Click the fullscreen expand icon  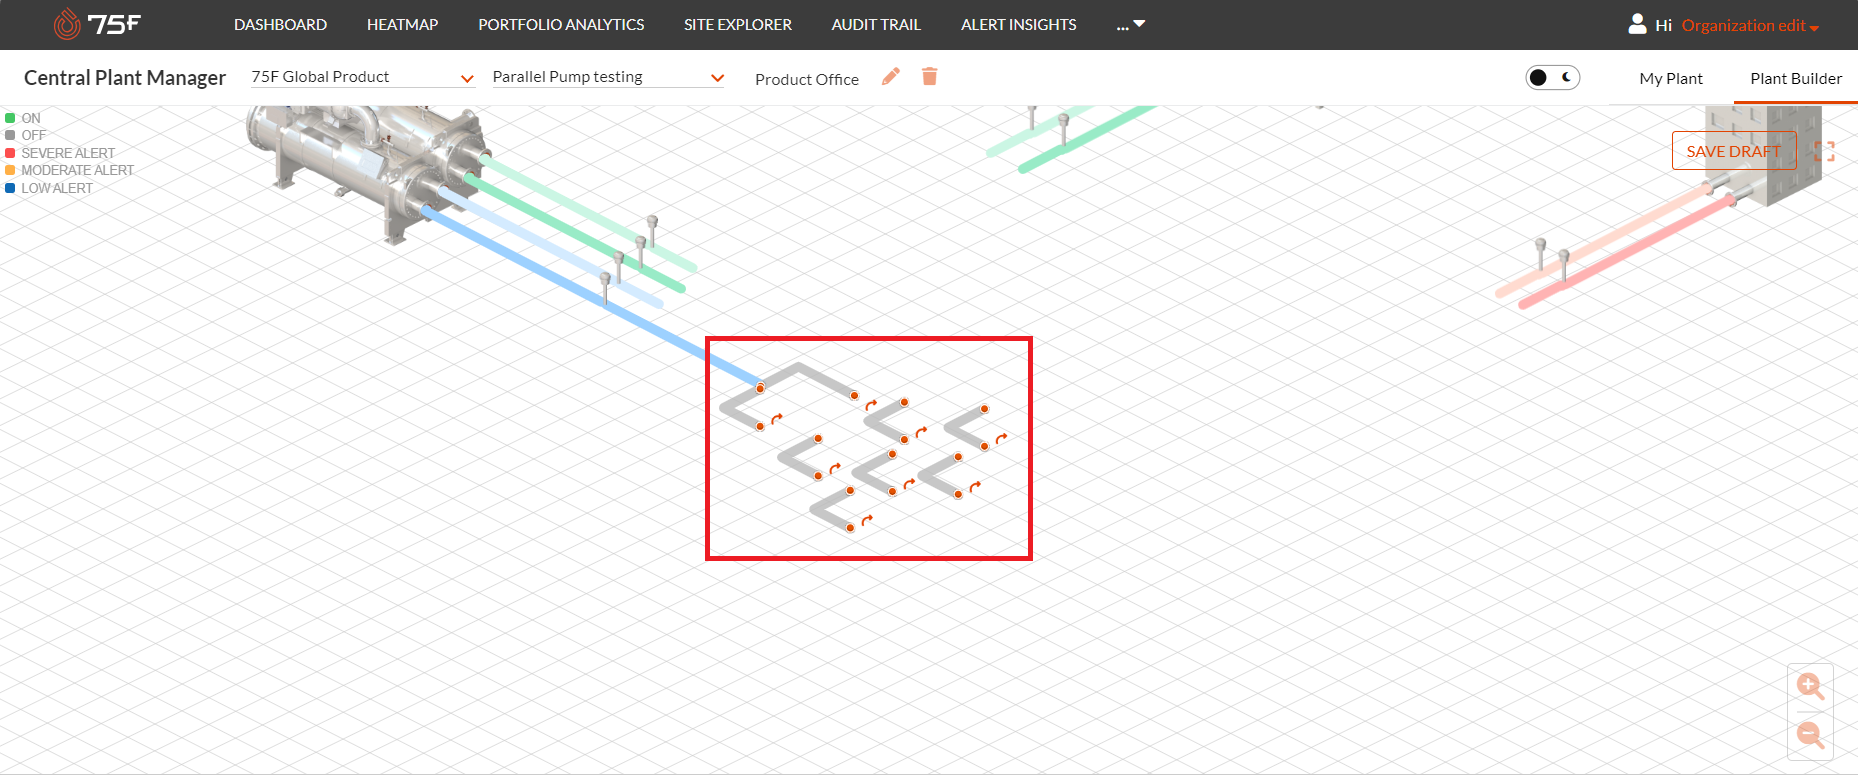[1824, 151]
